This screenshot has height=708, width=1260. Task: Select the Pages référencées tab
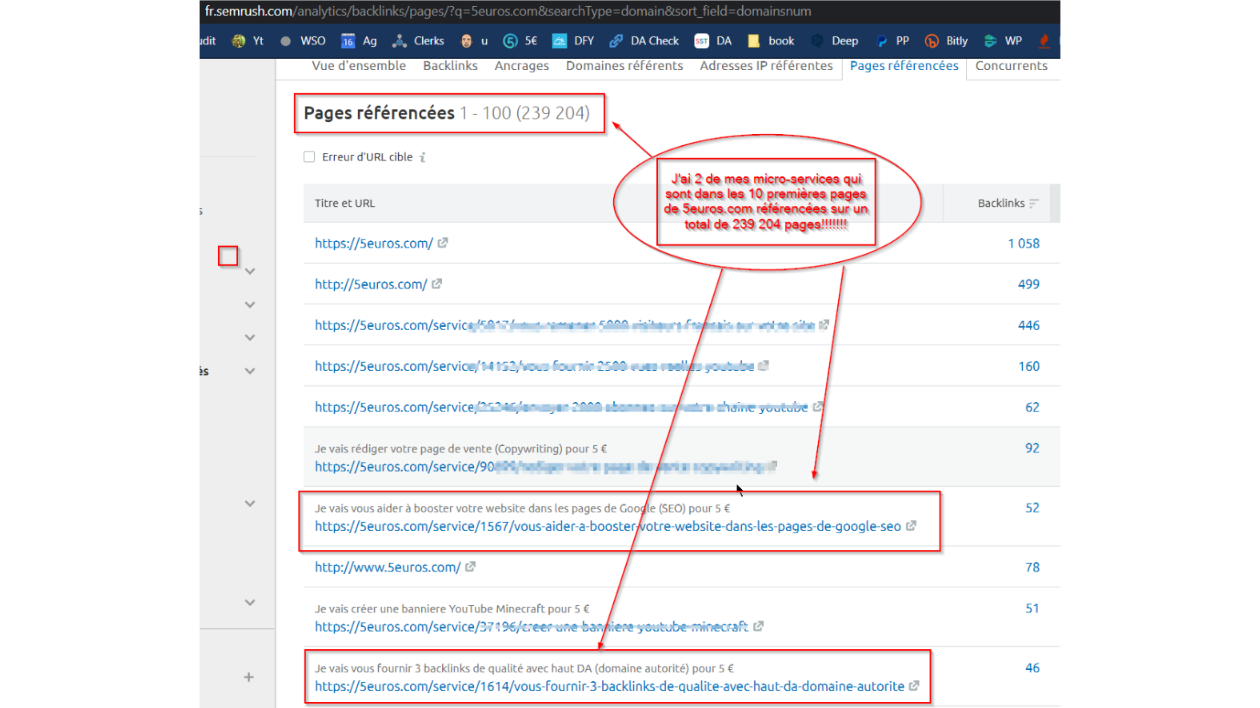(904, 66)
